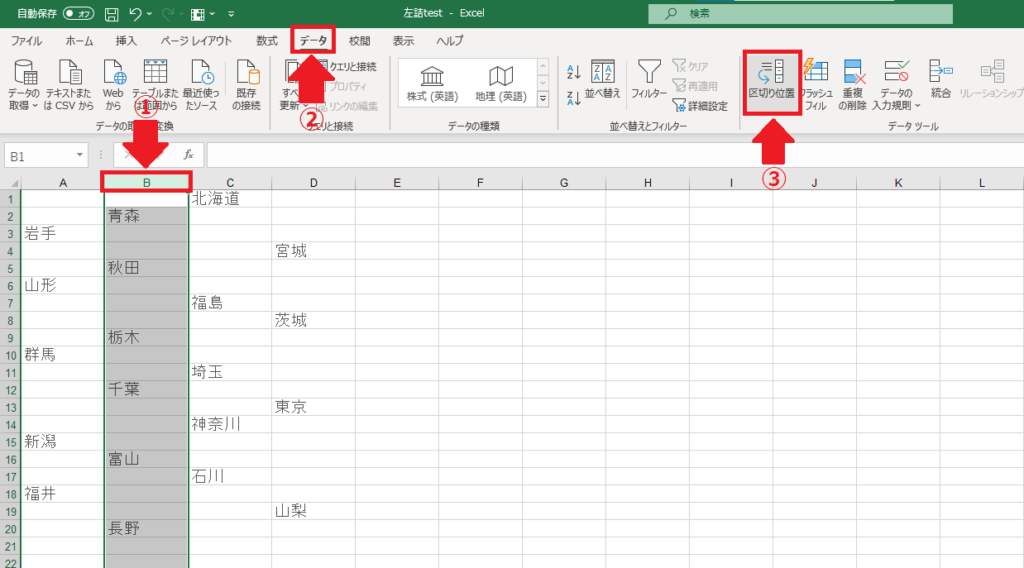Click the Name Box showing B1
The height and width of the screenshot is (568, 1024).
(38, 156)
